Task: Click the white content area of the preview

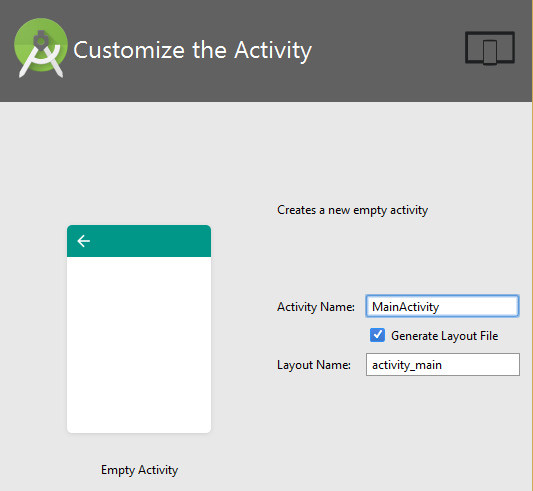Action: pyautogui.click(x=139, y=345)
